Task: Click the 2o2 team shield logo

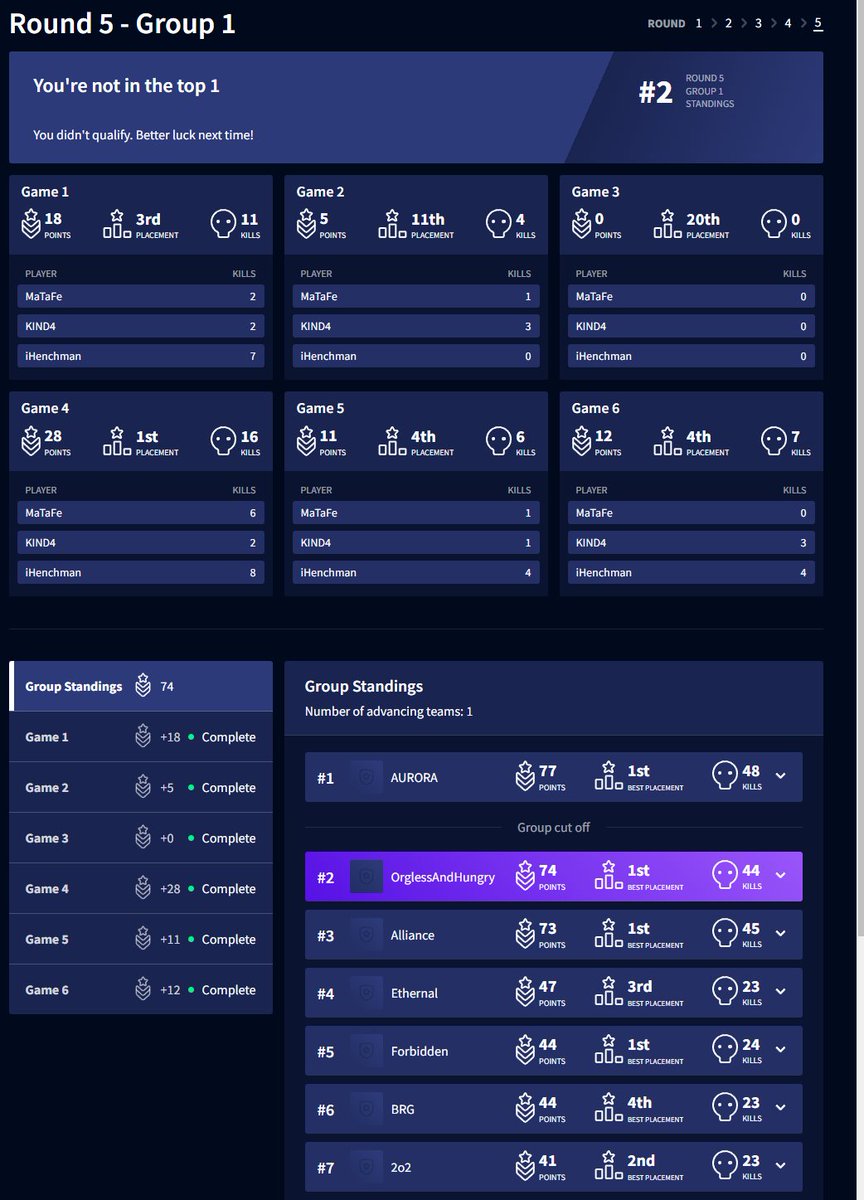Action: [367, 1167]
